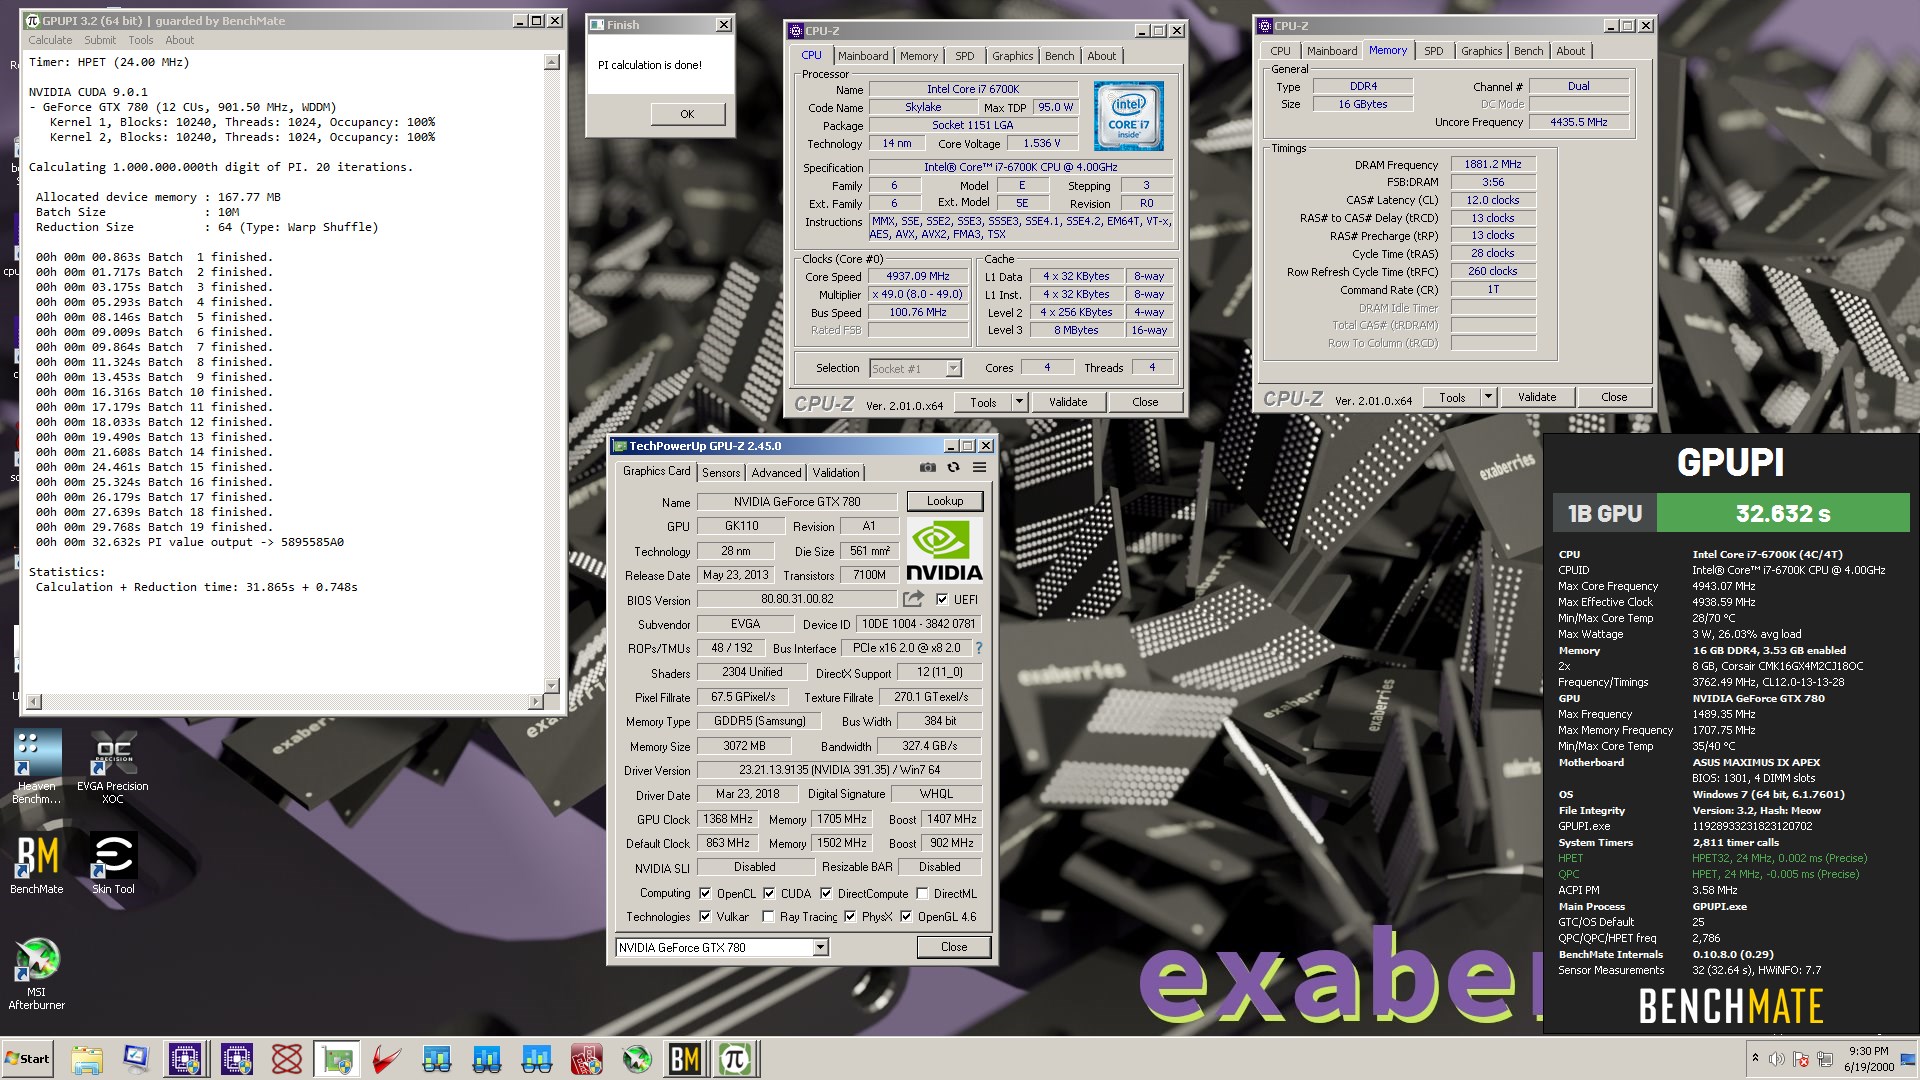
Task: Click the volume speaker tray icon
Action: point(1777,1059)
